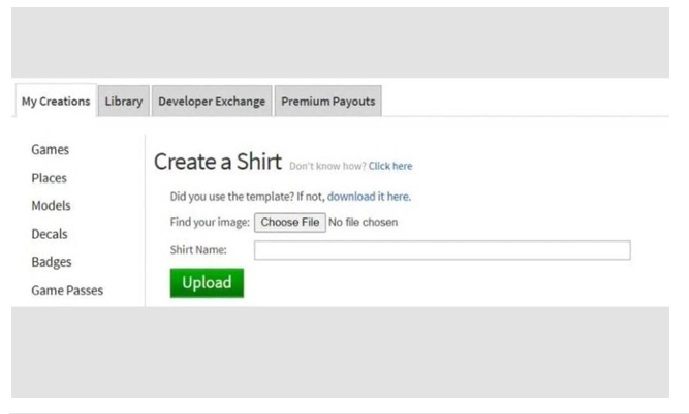The width and height of the screenshot is (689, 414).
Task: Click the 'Create a Shirt' heading
Action: coord(217,162)
